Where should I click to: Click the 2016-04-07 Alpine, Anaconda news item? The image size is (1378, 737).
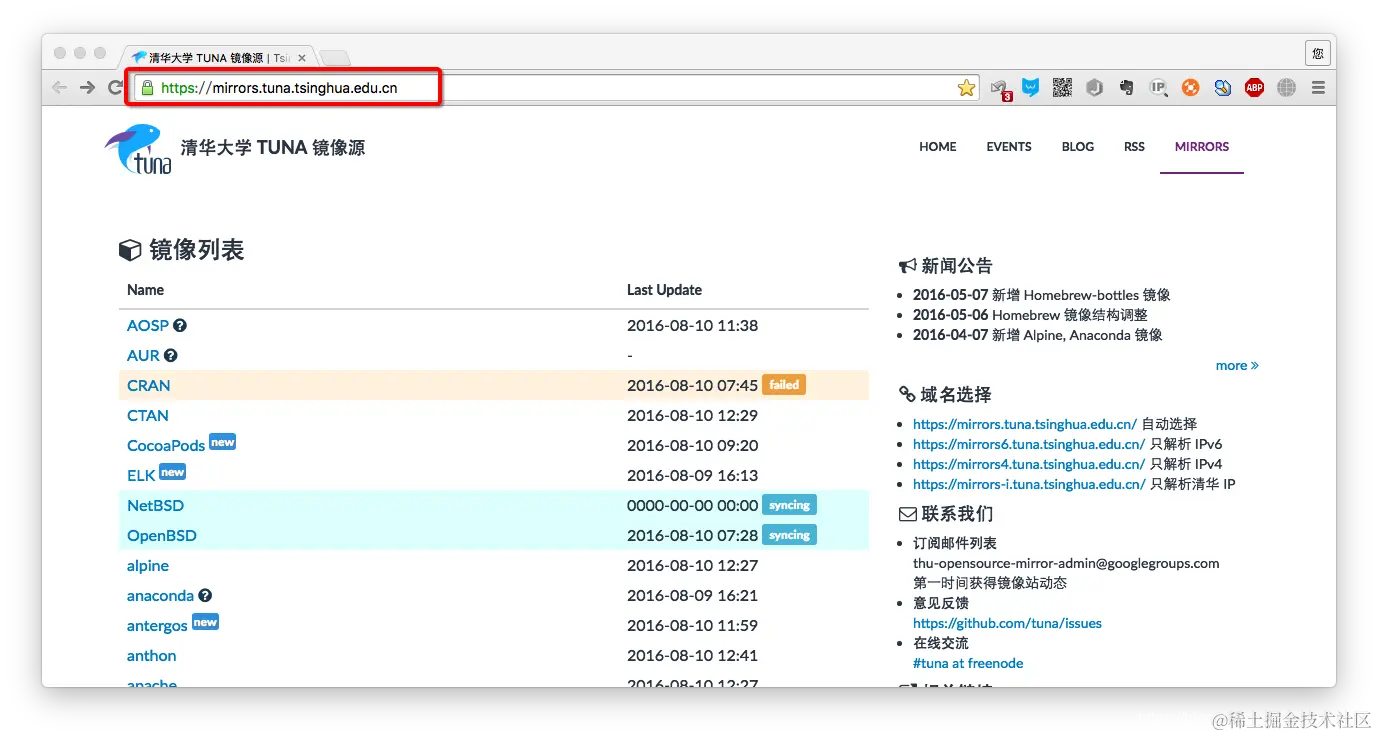pyautogui.click(x=1037, y=335)
